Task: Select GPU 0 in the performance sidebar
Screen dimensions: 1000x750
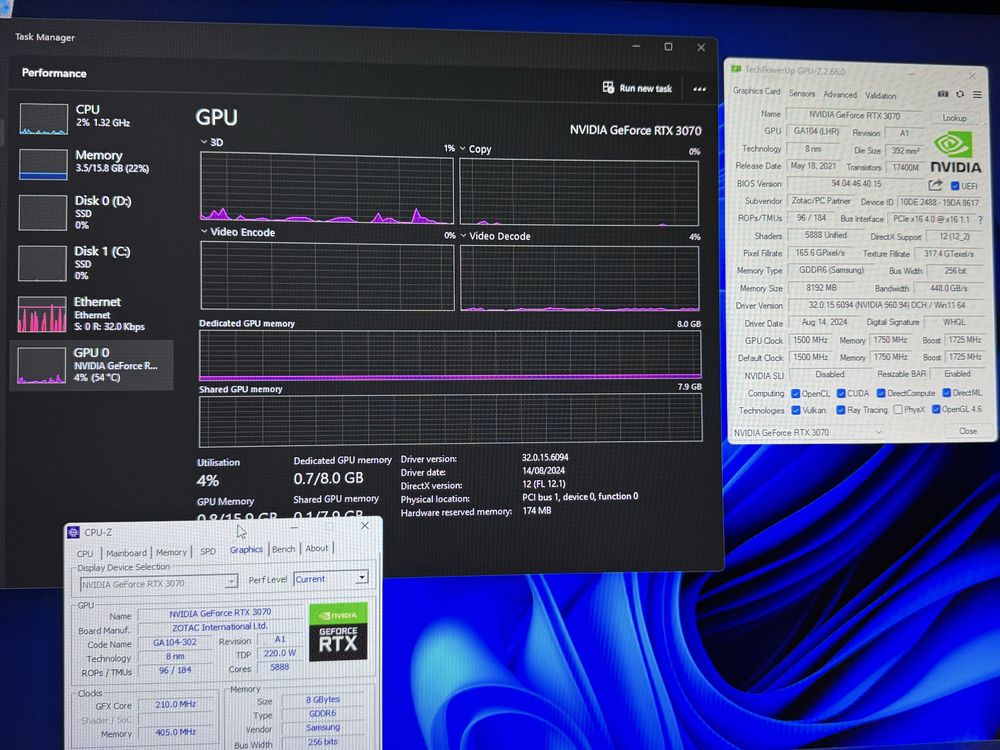Action: 91,365
